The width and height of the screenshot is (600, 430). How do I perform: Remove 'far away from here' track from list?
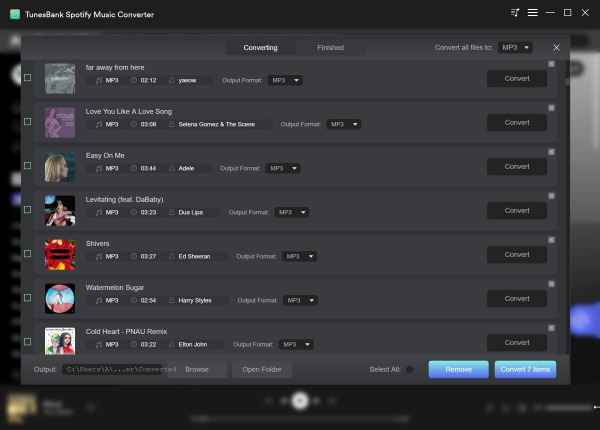click(x=551, y=64)
